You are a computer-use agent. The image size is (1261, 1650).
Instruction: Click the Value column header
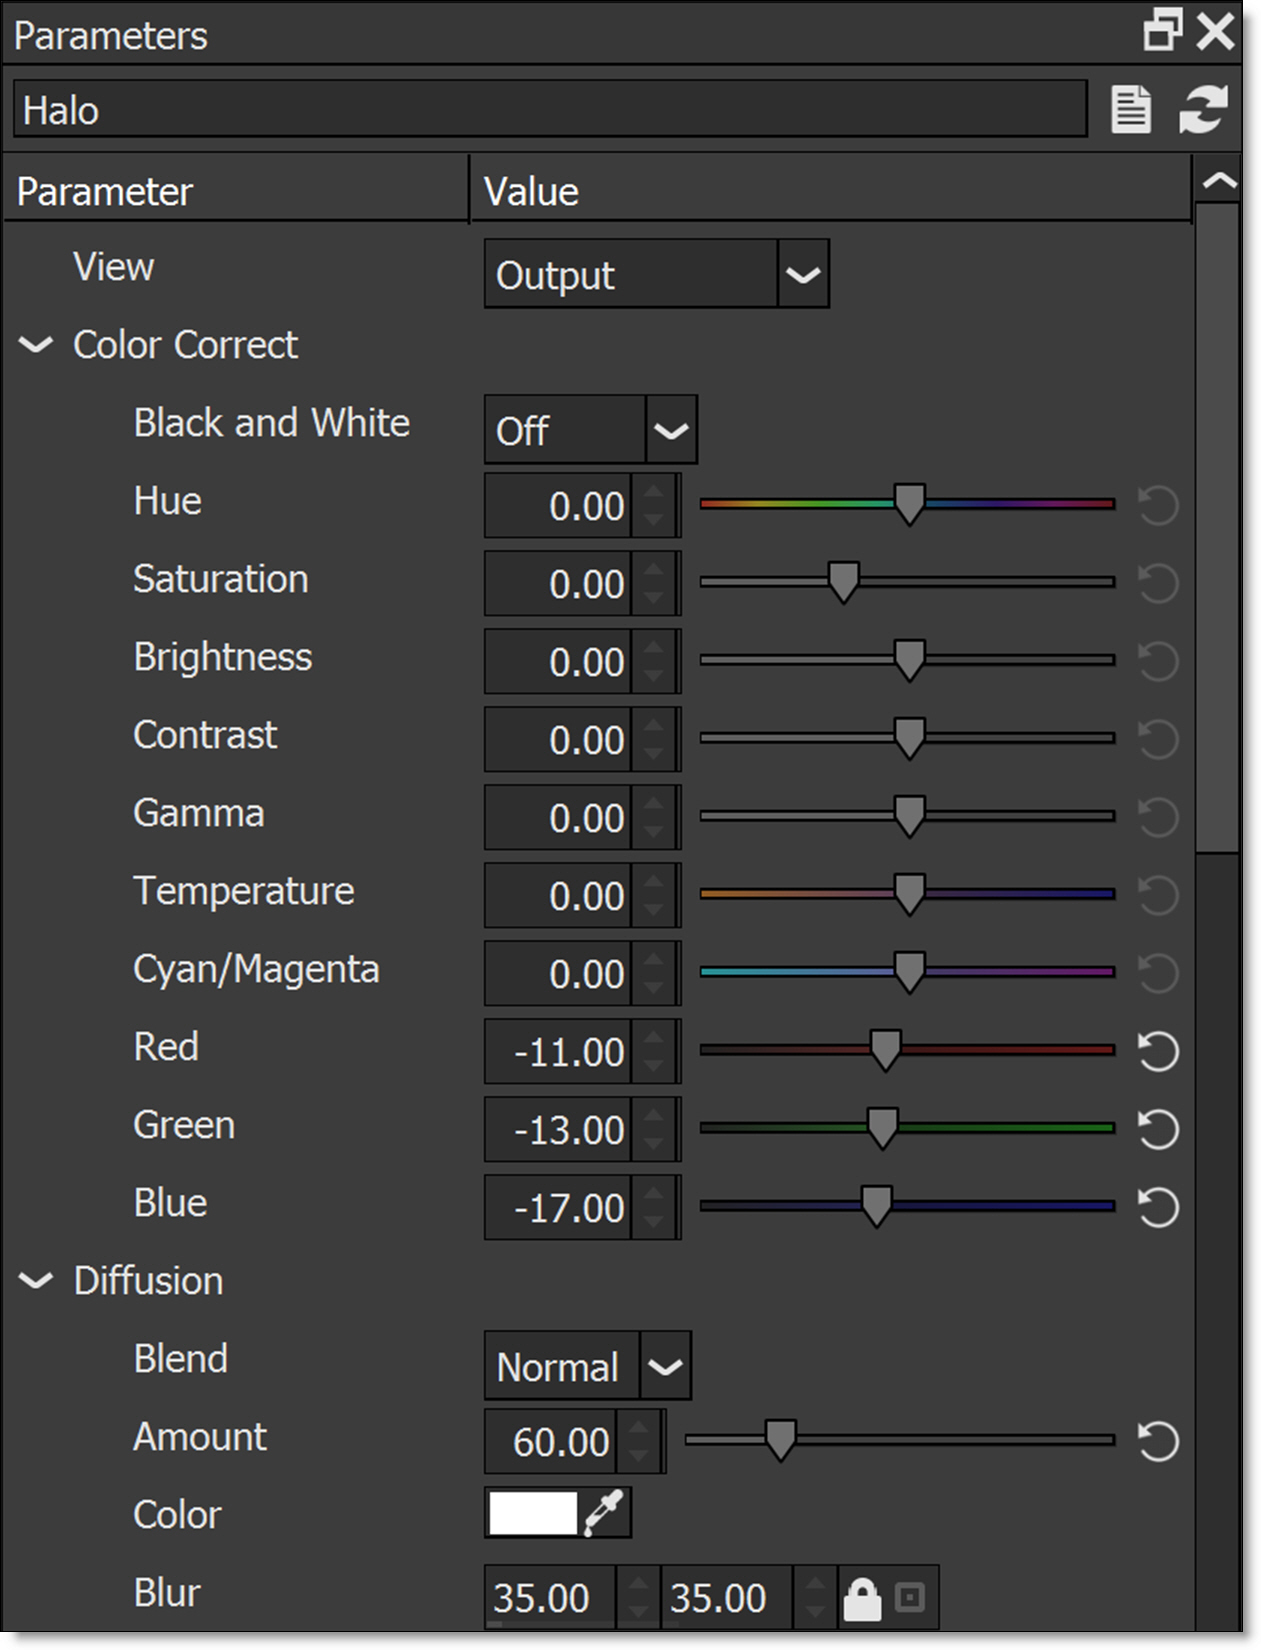[830, 191]
